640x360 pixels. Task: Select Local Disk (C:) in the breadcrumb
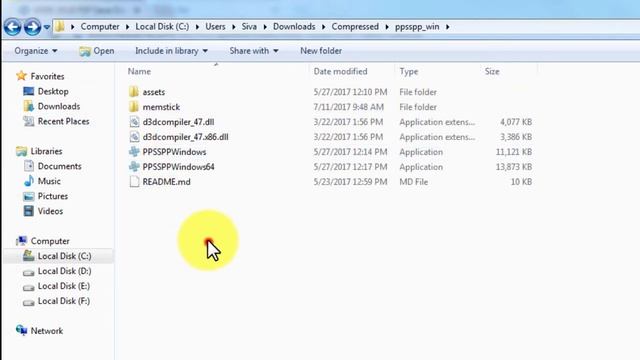pyautogui.click(x=162, y=27)
